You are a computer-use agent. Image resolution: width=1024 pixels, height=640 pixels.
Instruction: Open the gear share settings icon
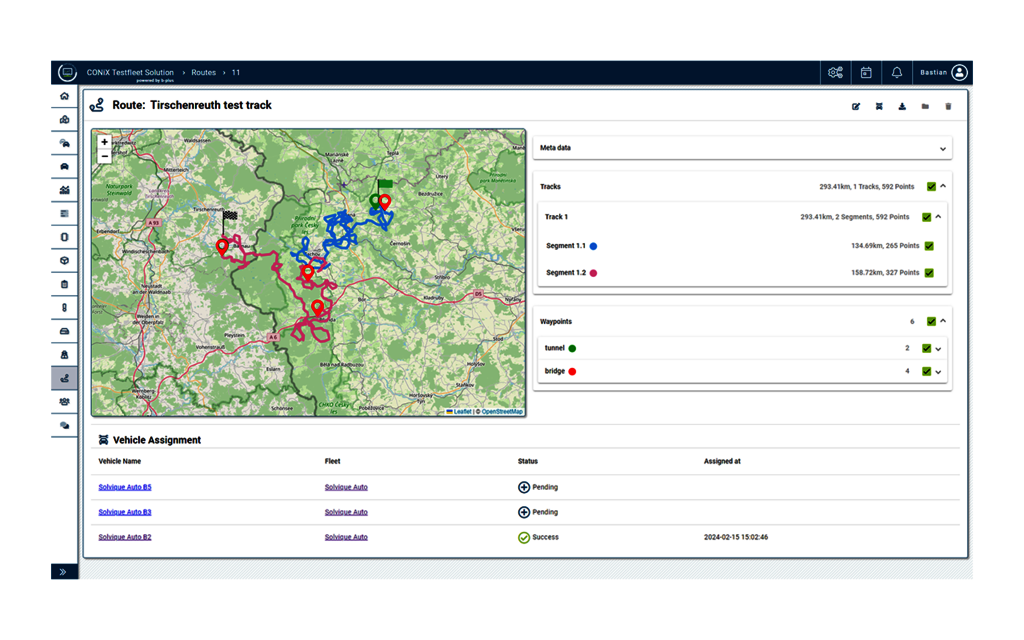835,72
